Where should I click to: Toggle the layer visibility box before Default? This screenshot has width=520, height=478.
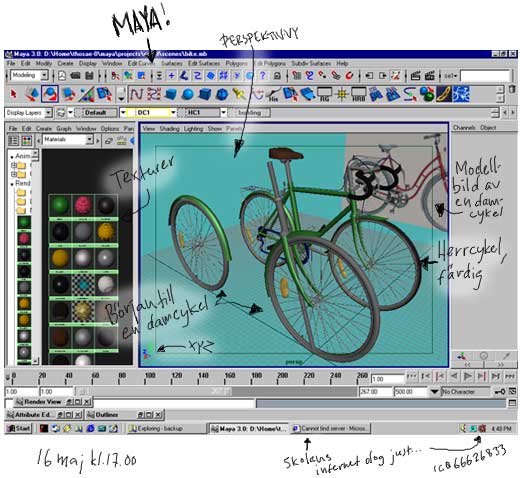tap(79, 113)
